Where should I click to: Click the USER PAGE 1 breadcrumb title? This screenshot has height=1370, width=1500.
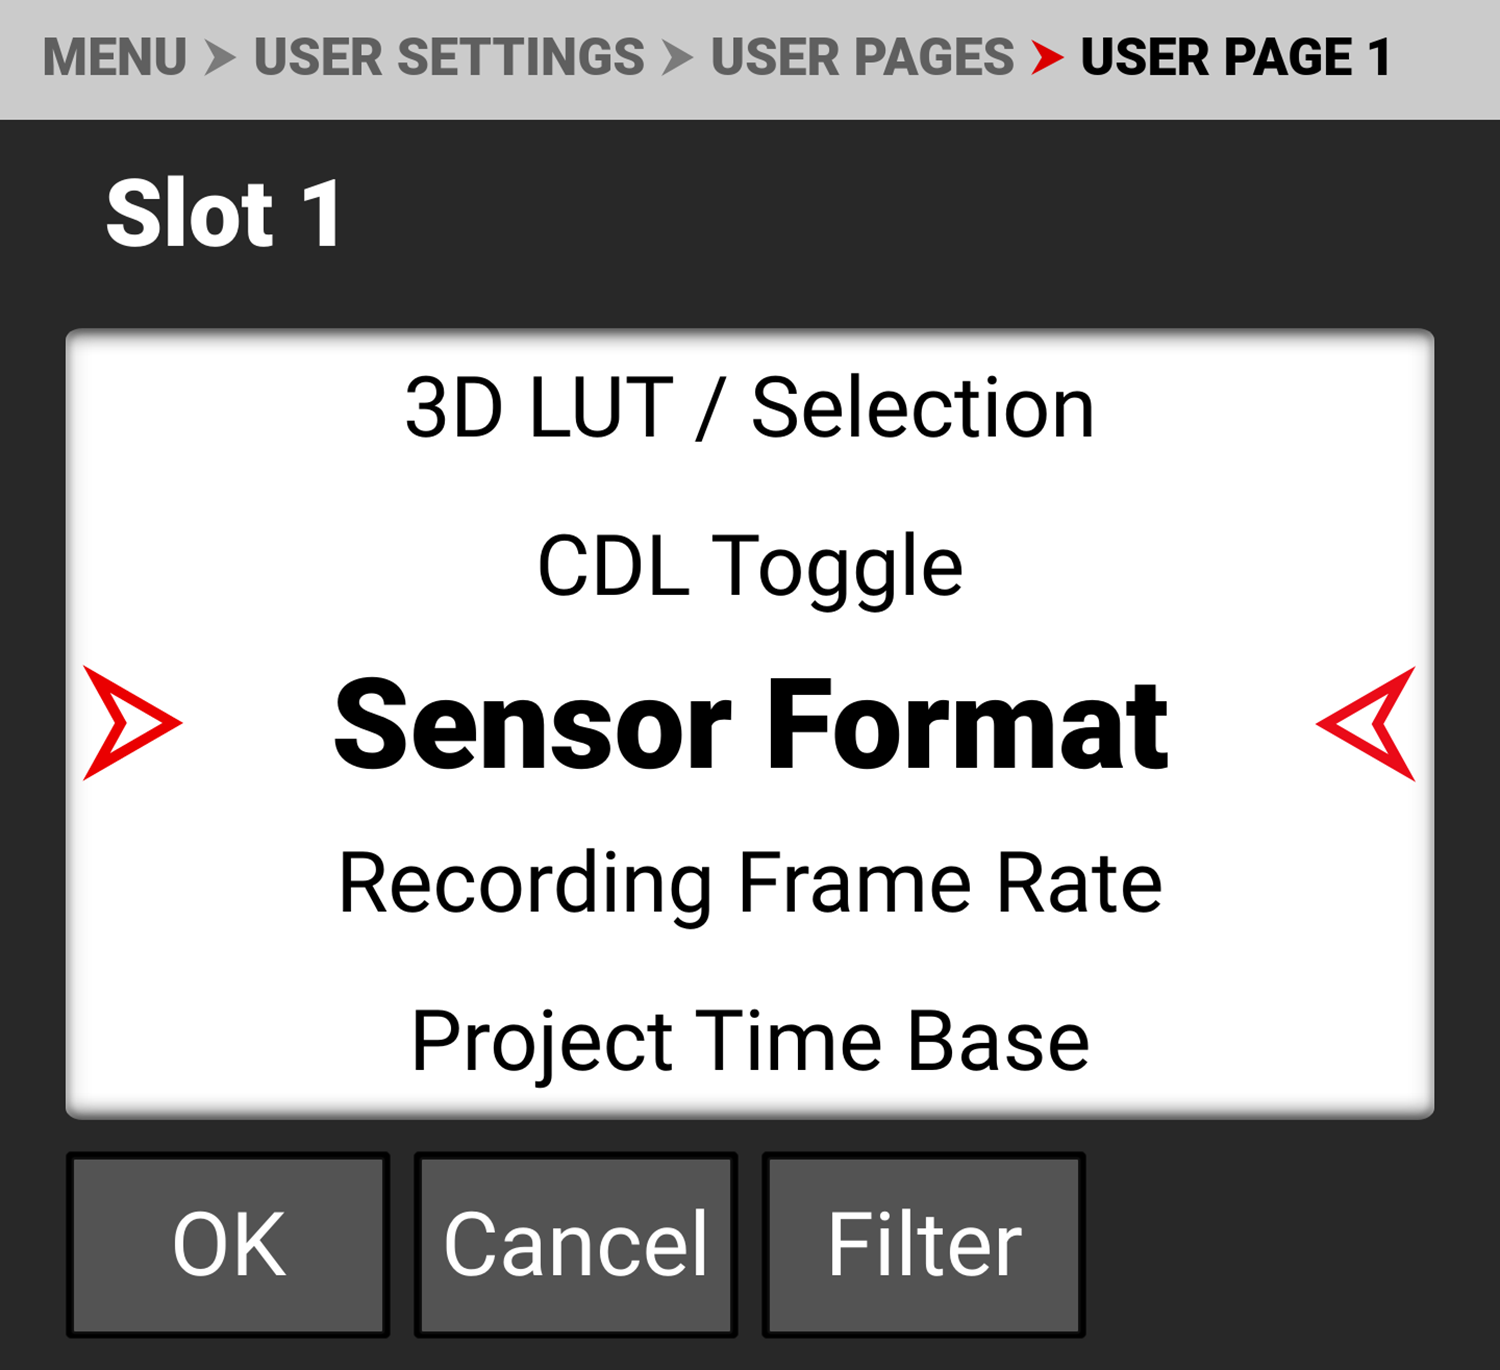coord(1236,57)
